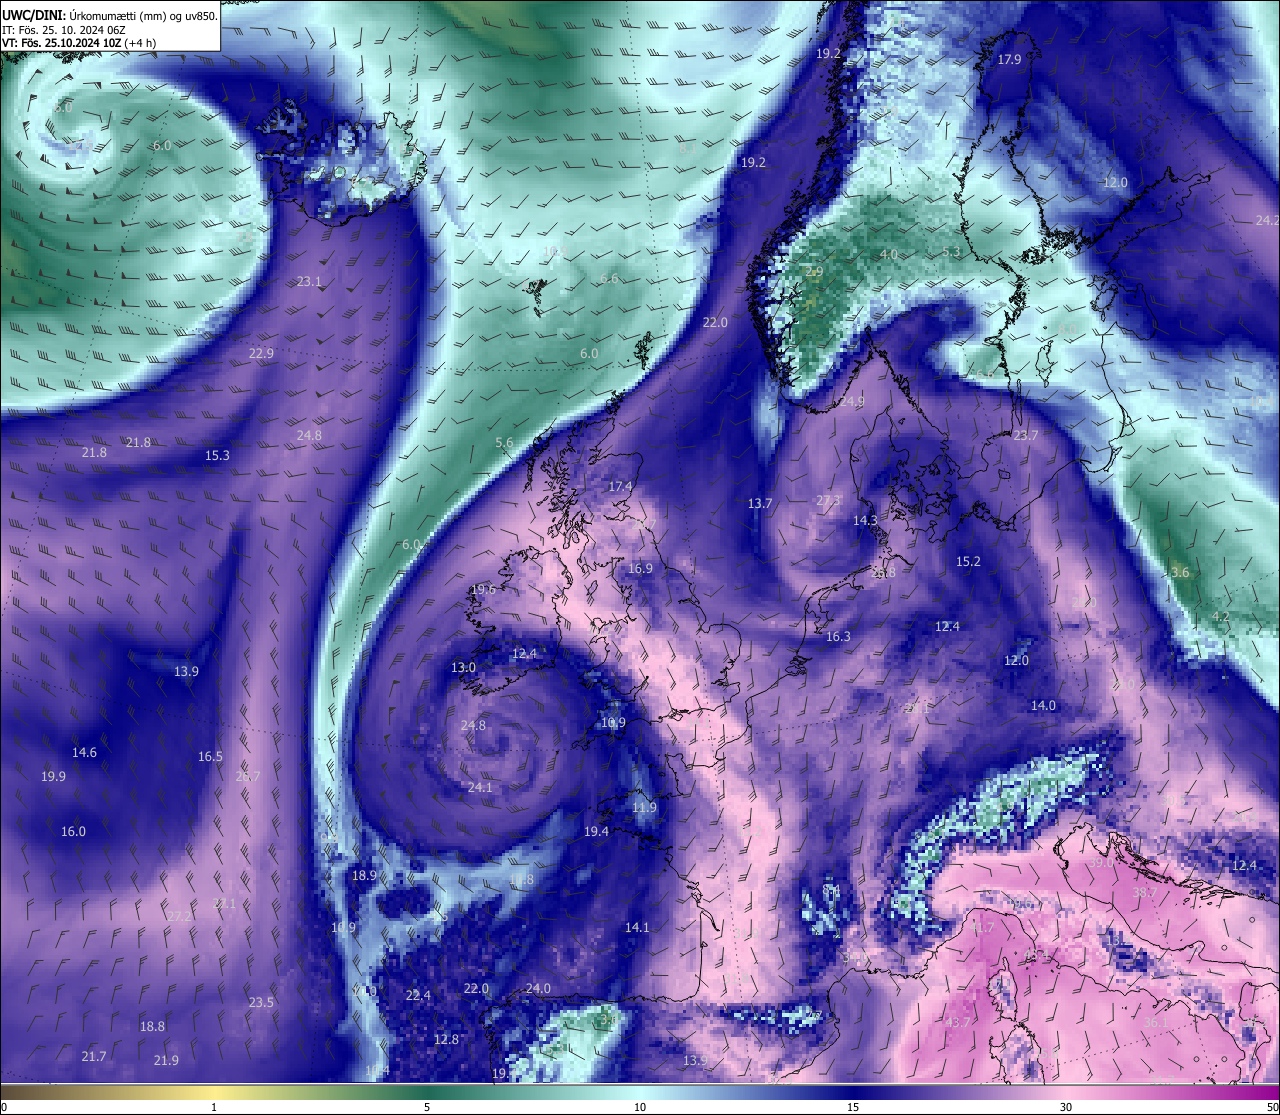The height and width of the screenshot is (1115, 1280).
Task: Select the 19.4 value label
Action: 596,831
